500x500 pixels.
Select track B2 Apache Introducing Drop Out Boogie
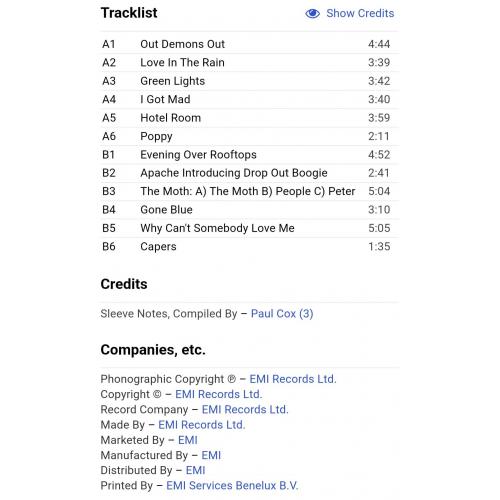pos(250,173)
